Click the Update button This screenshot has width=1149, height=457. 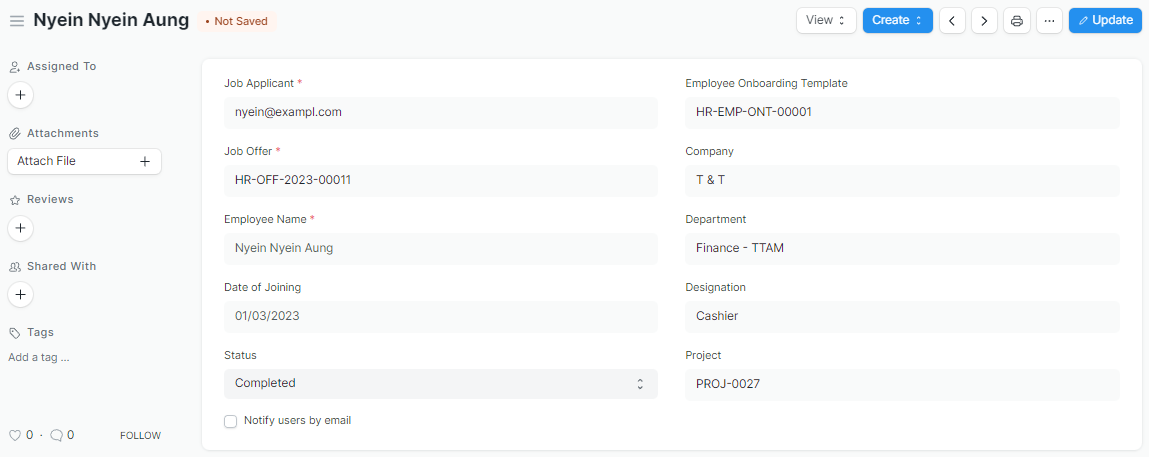tap(1105, 21)
